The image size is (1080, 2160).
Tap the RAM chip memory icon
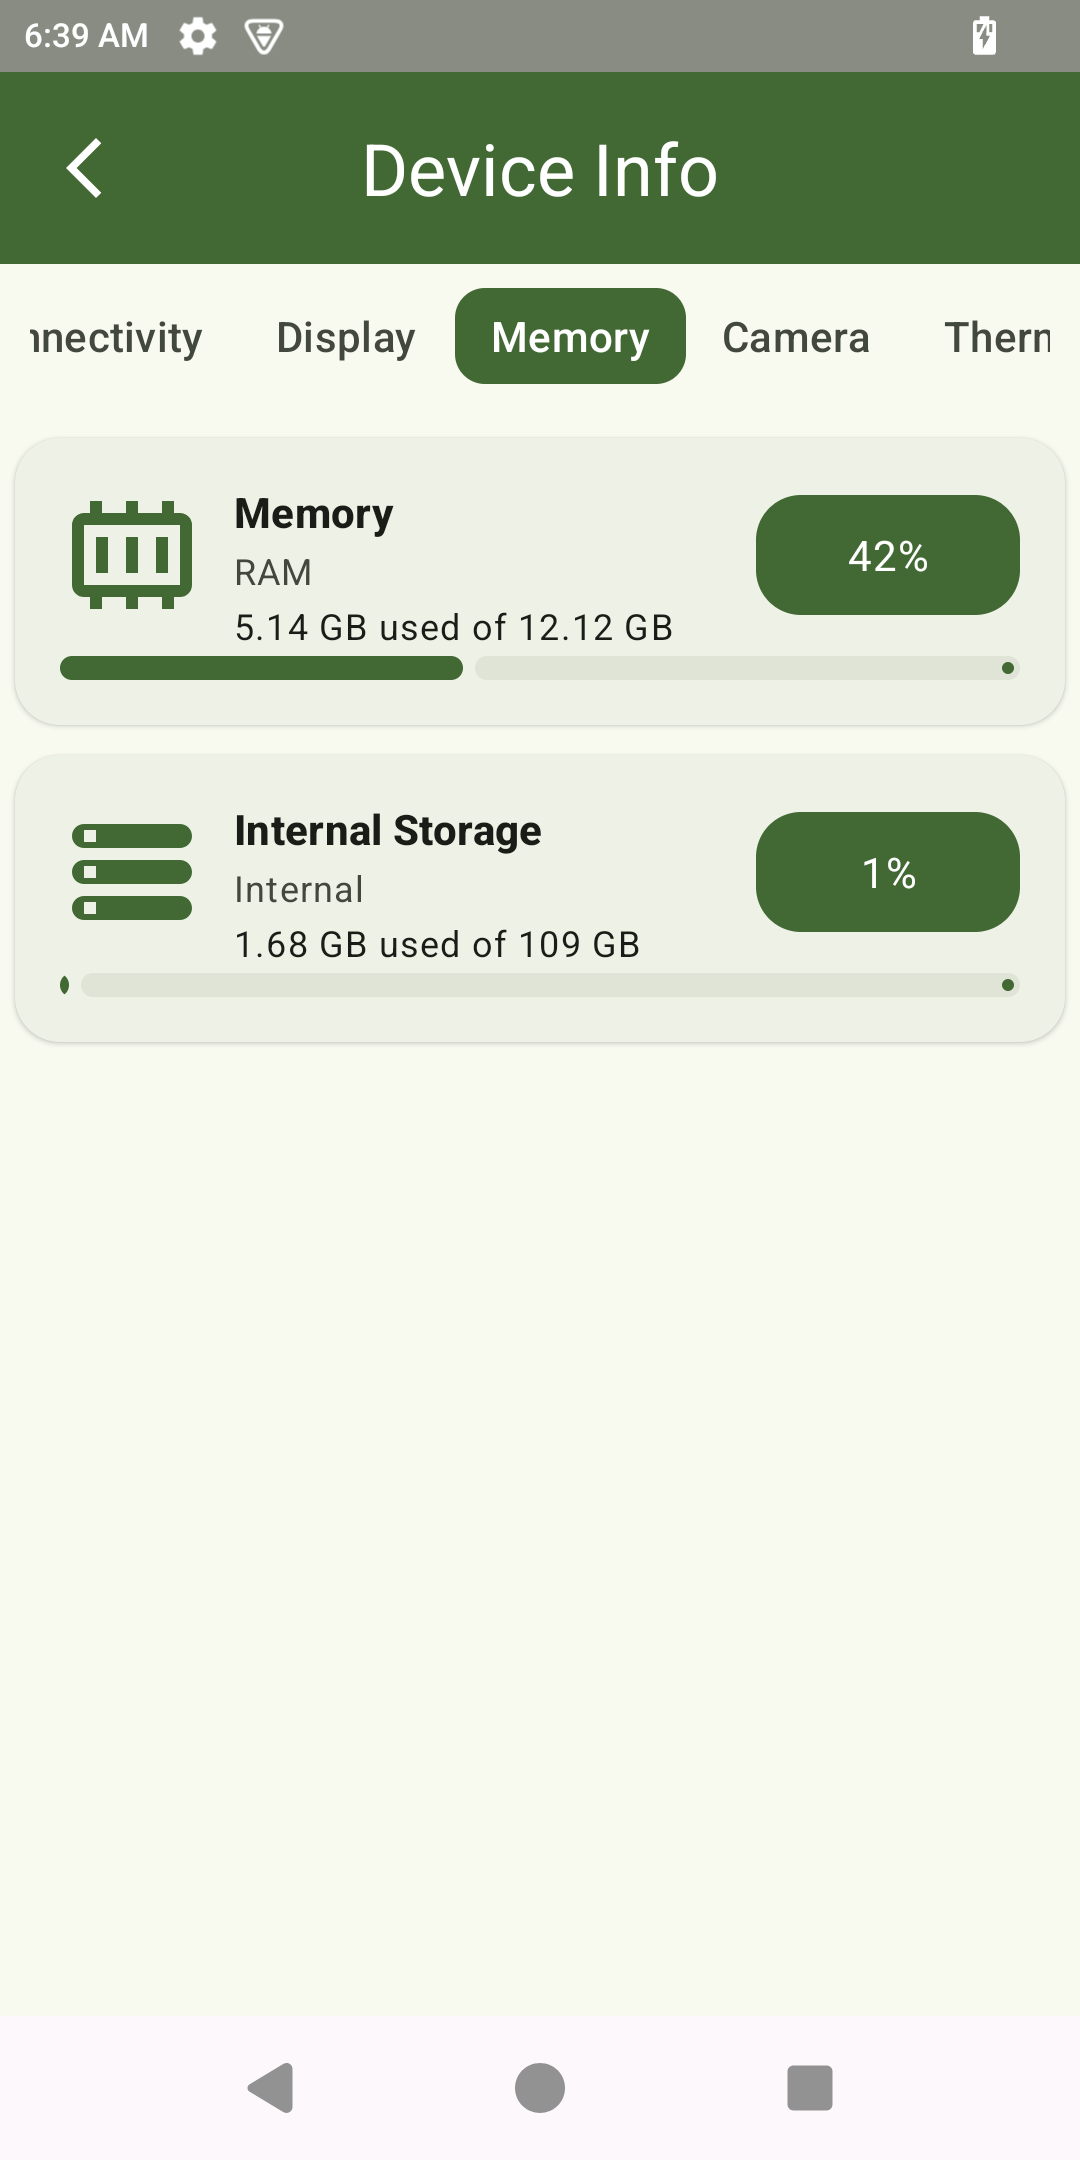click(132, 555)
